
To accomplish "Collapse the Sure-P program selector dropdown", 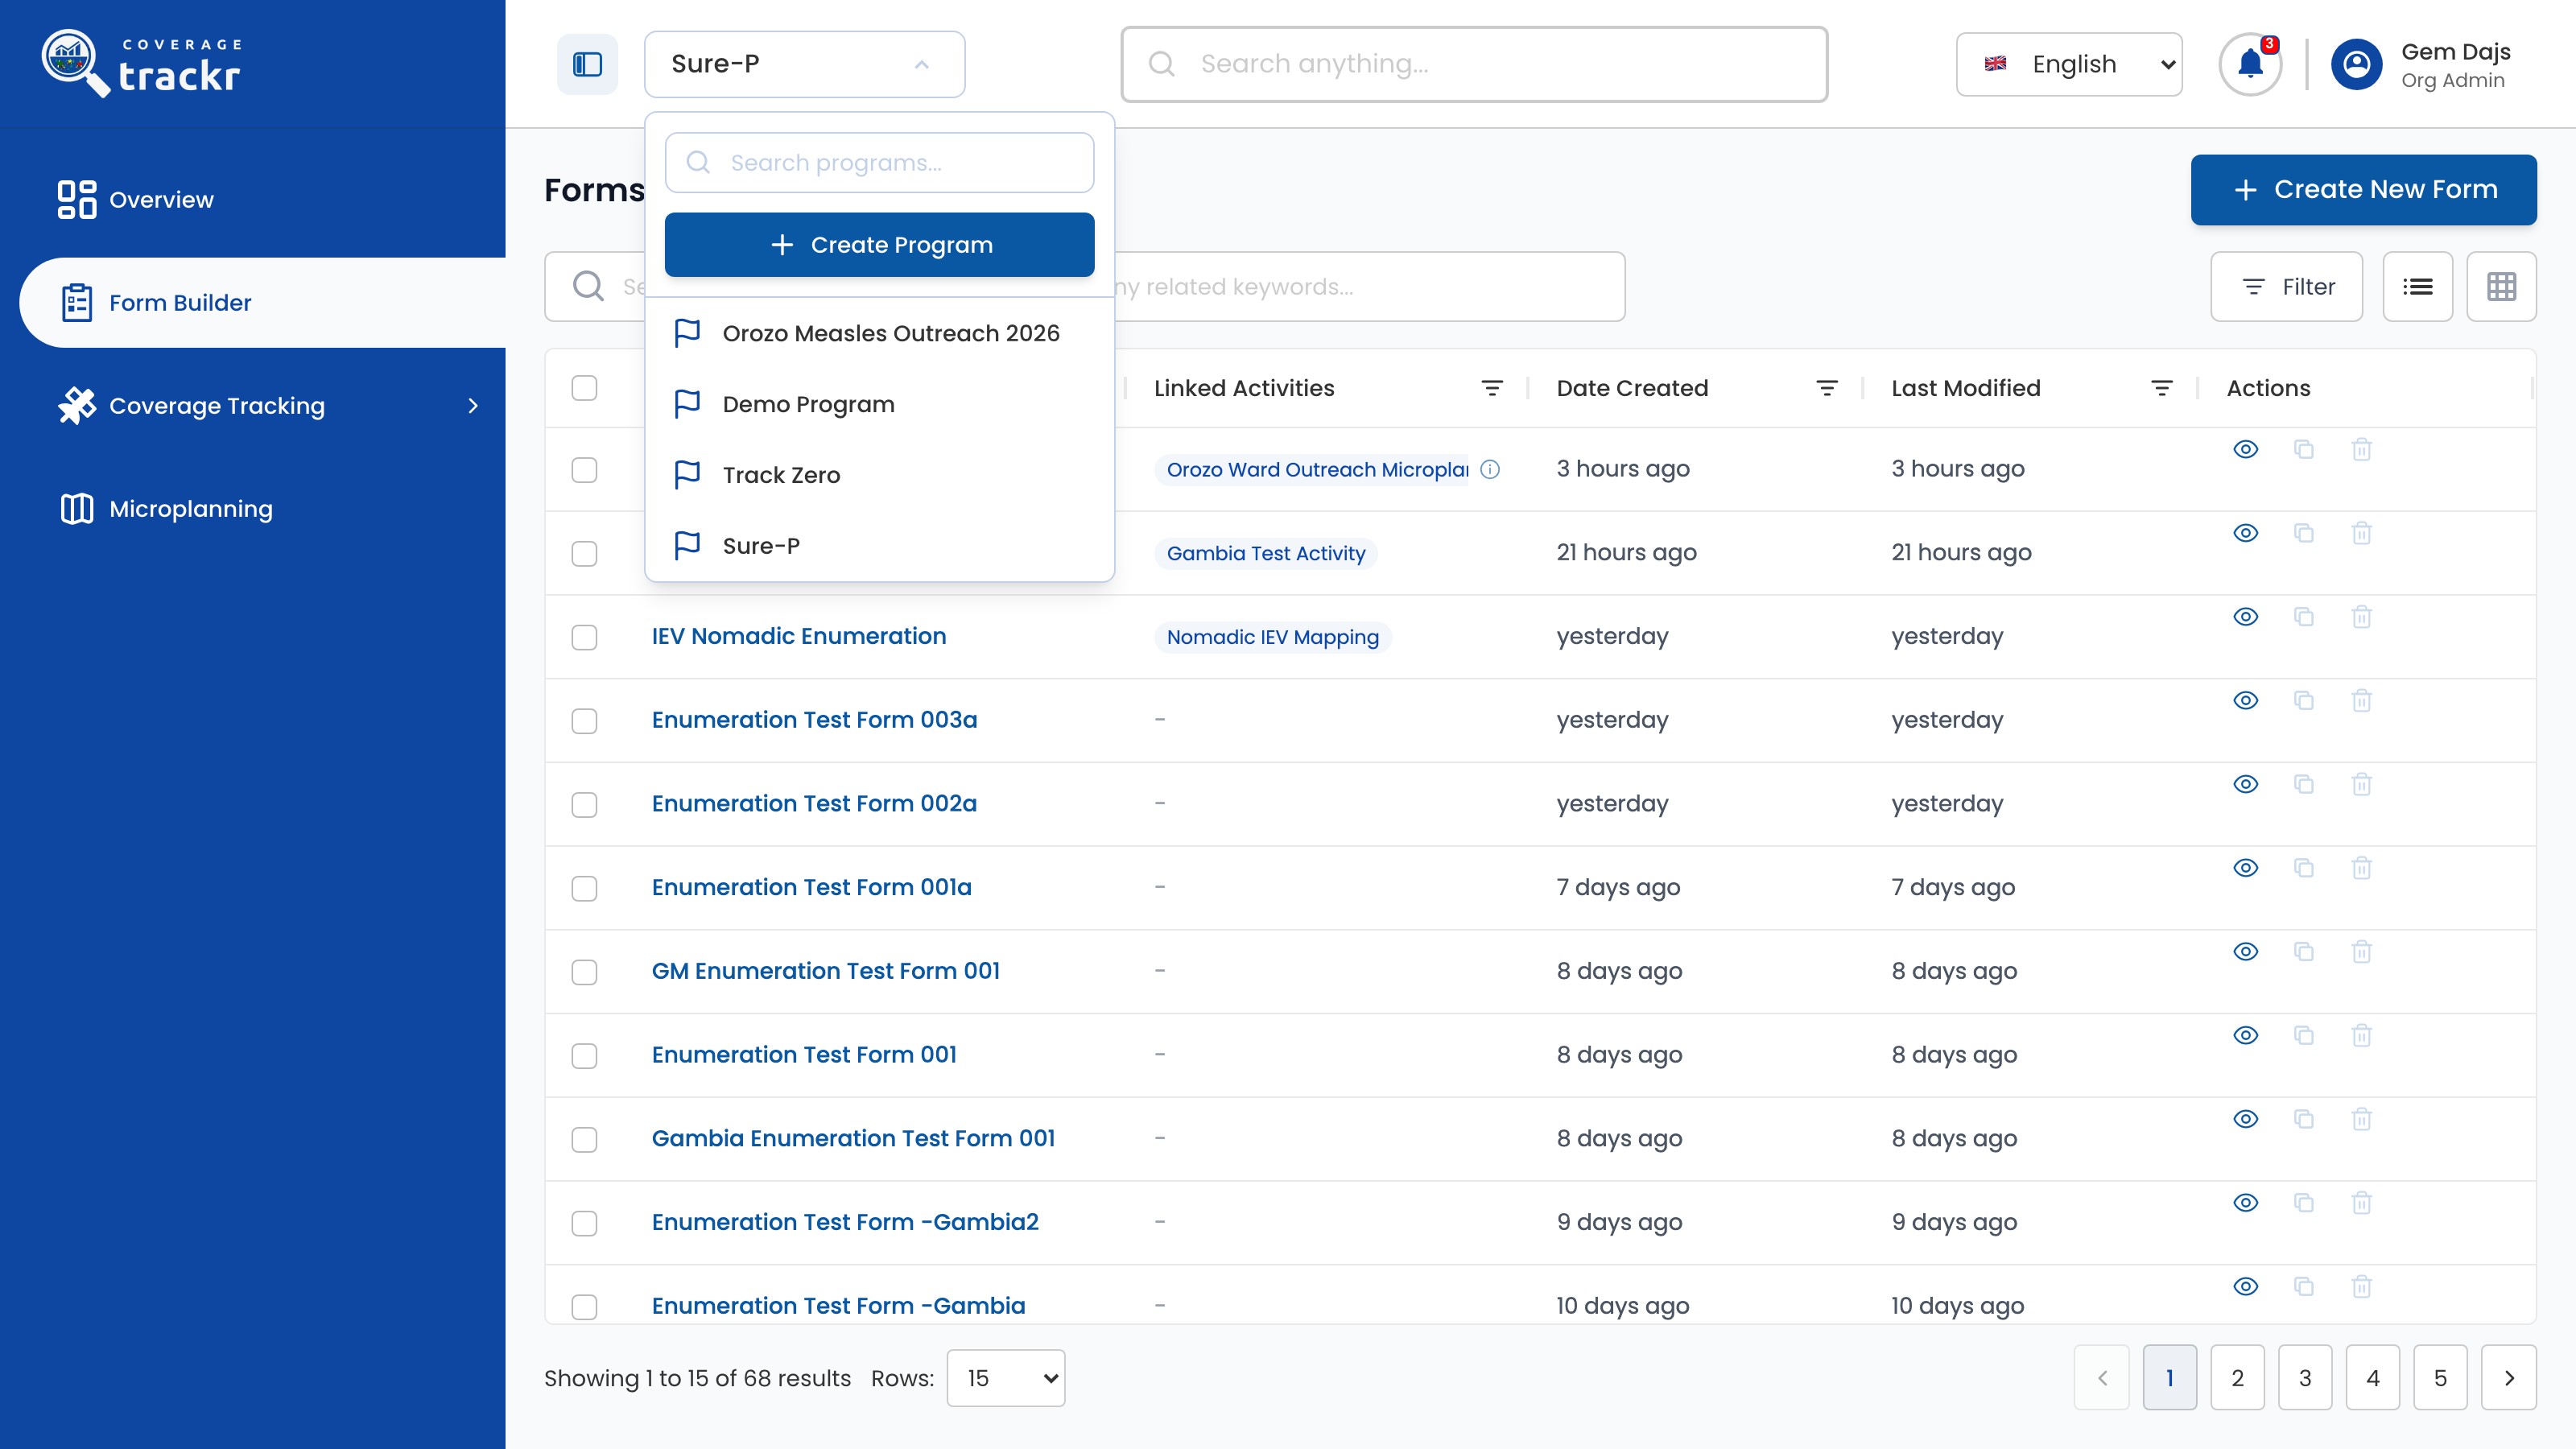I will coord(804,64).
